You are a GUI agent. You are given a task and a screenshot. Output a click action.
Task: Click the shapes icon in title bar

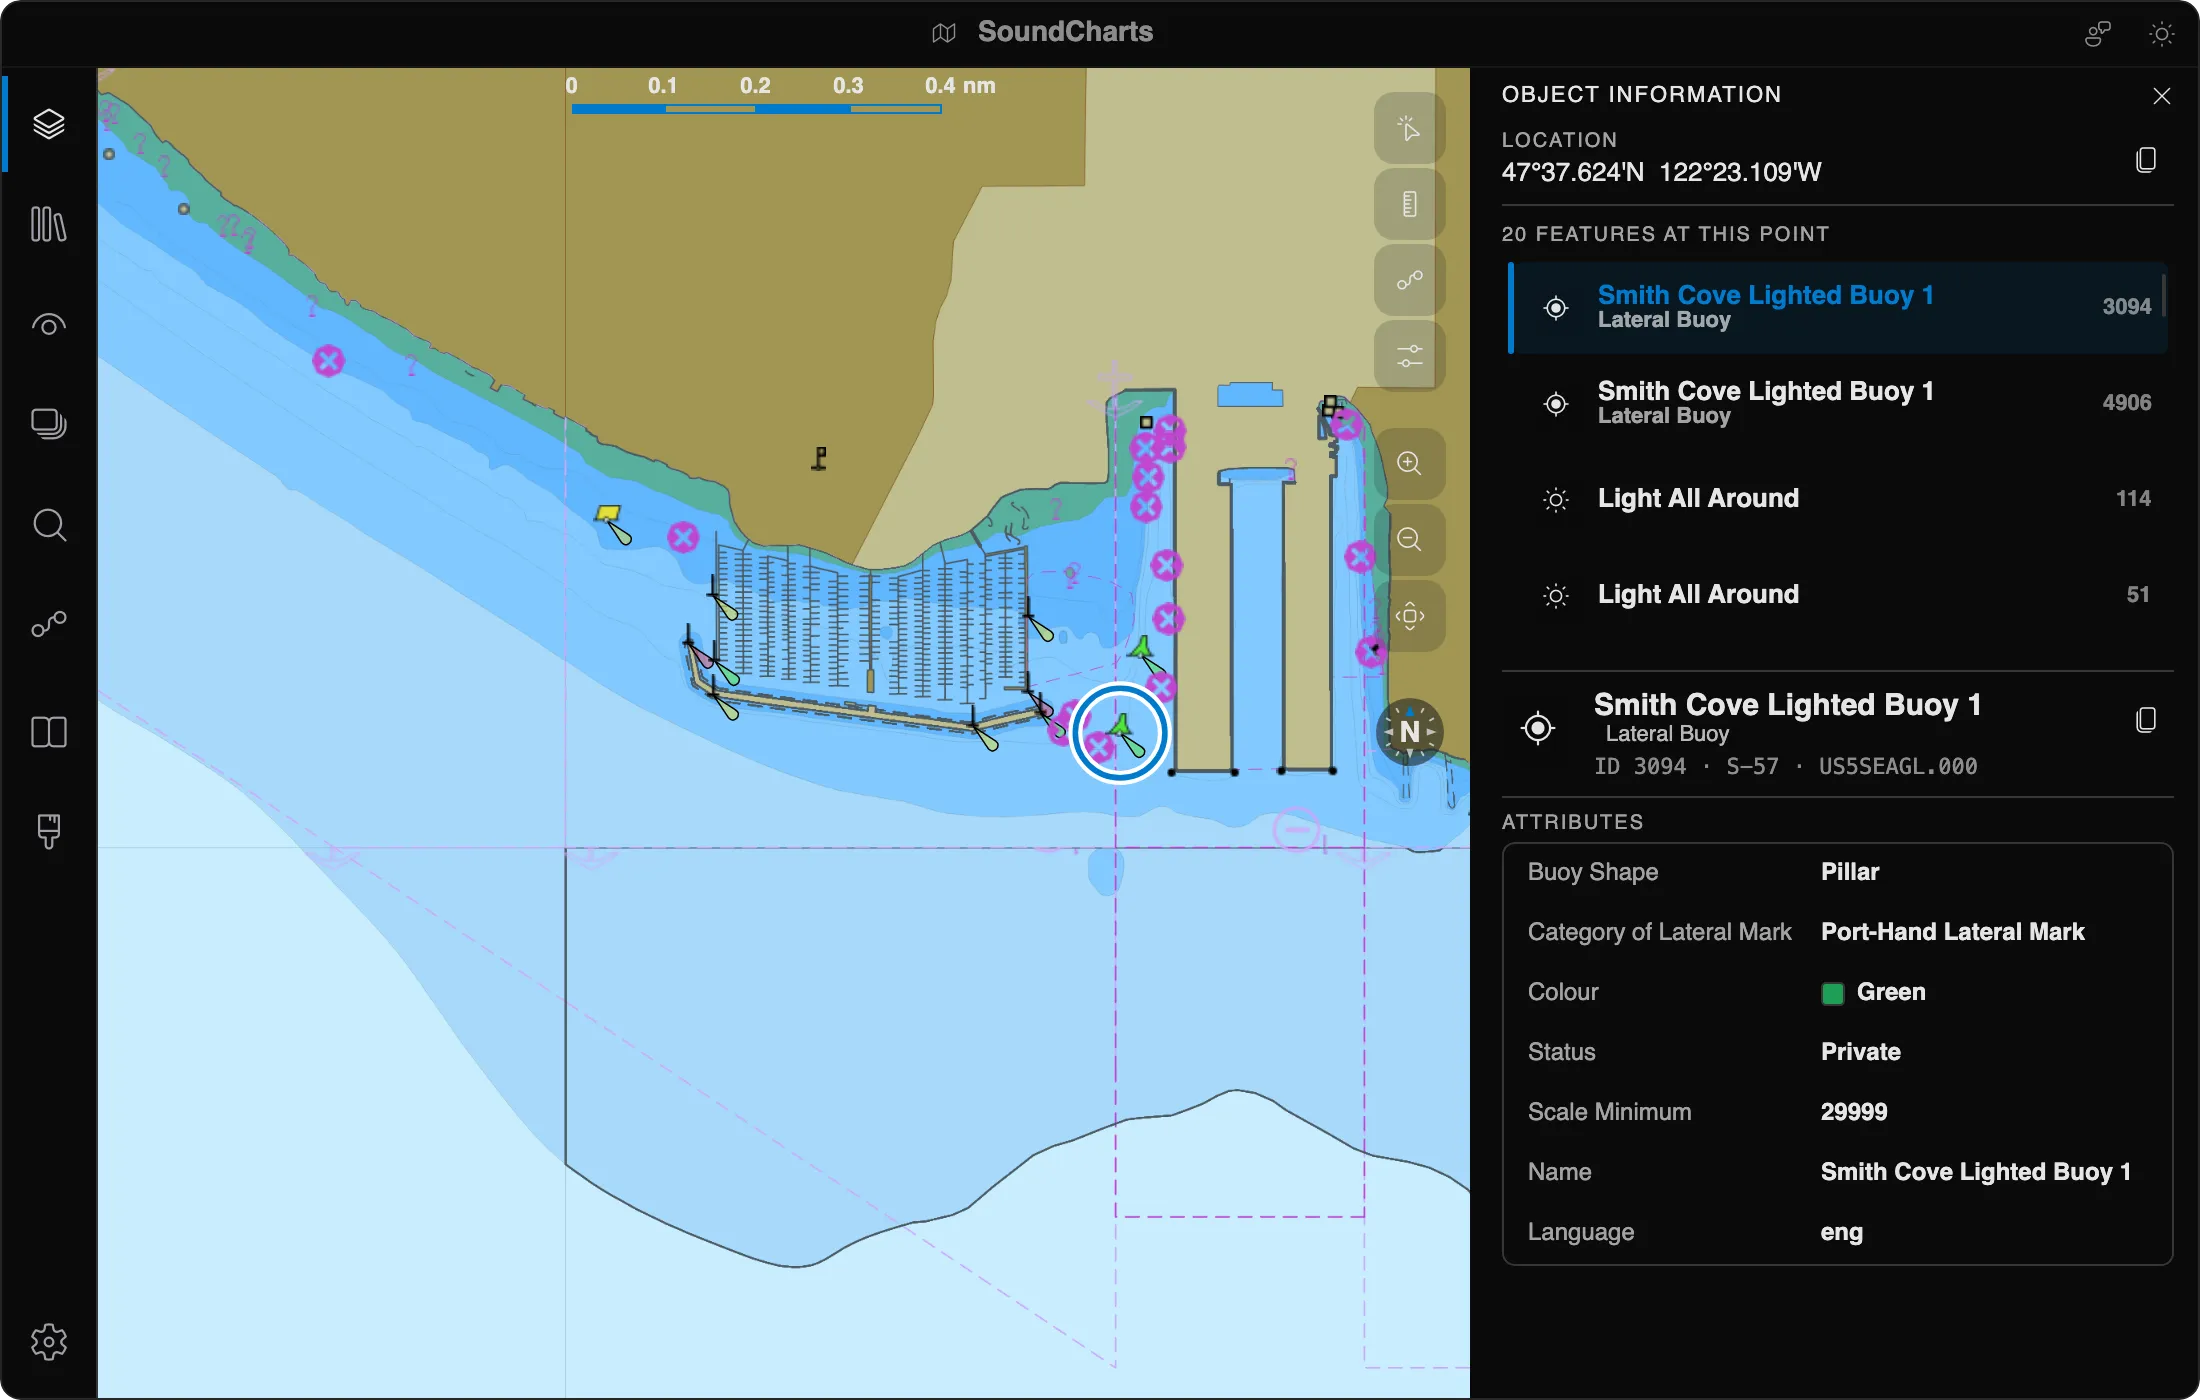click(2097, 34)
